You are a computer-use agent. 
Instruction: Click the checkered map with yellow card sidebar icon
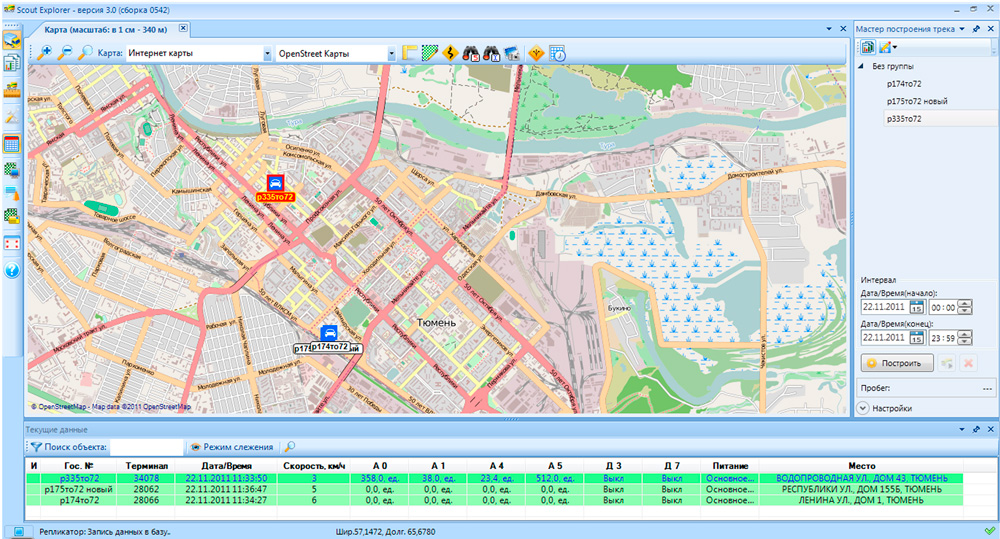tap(11, 216)
